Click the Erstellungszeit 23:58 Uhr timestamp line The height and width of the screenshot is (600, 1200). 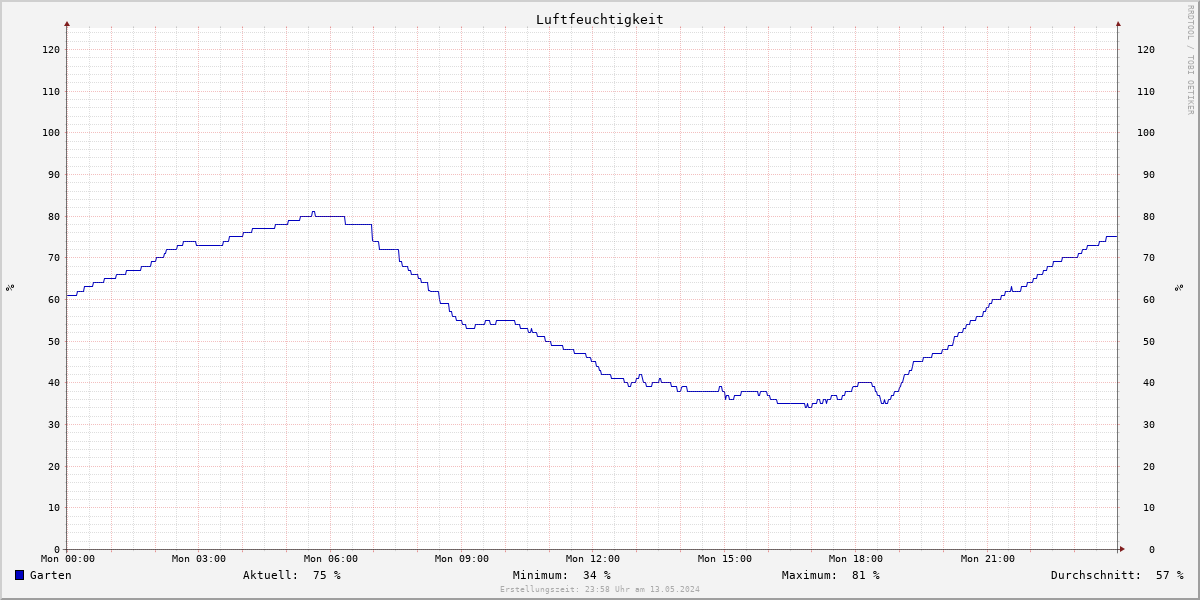(x=600, y=589)
